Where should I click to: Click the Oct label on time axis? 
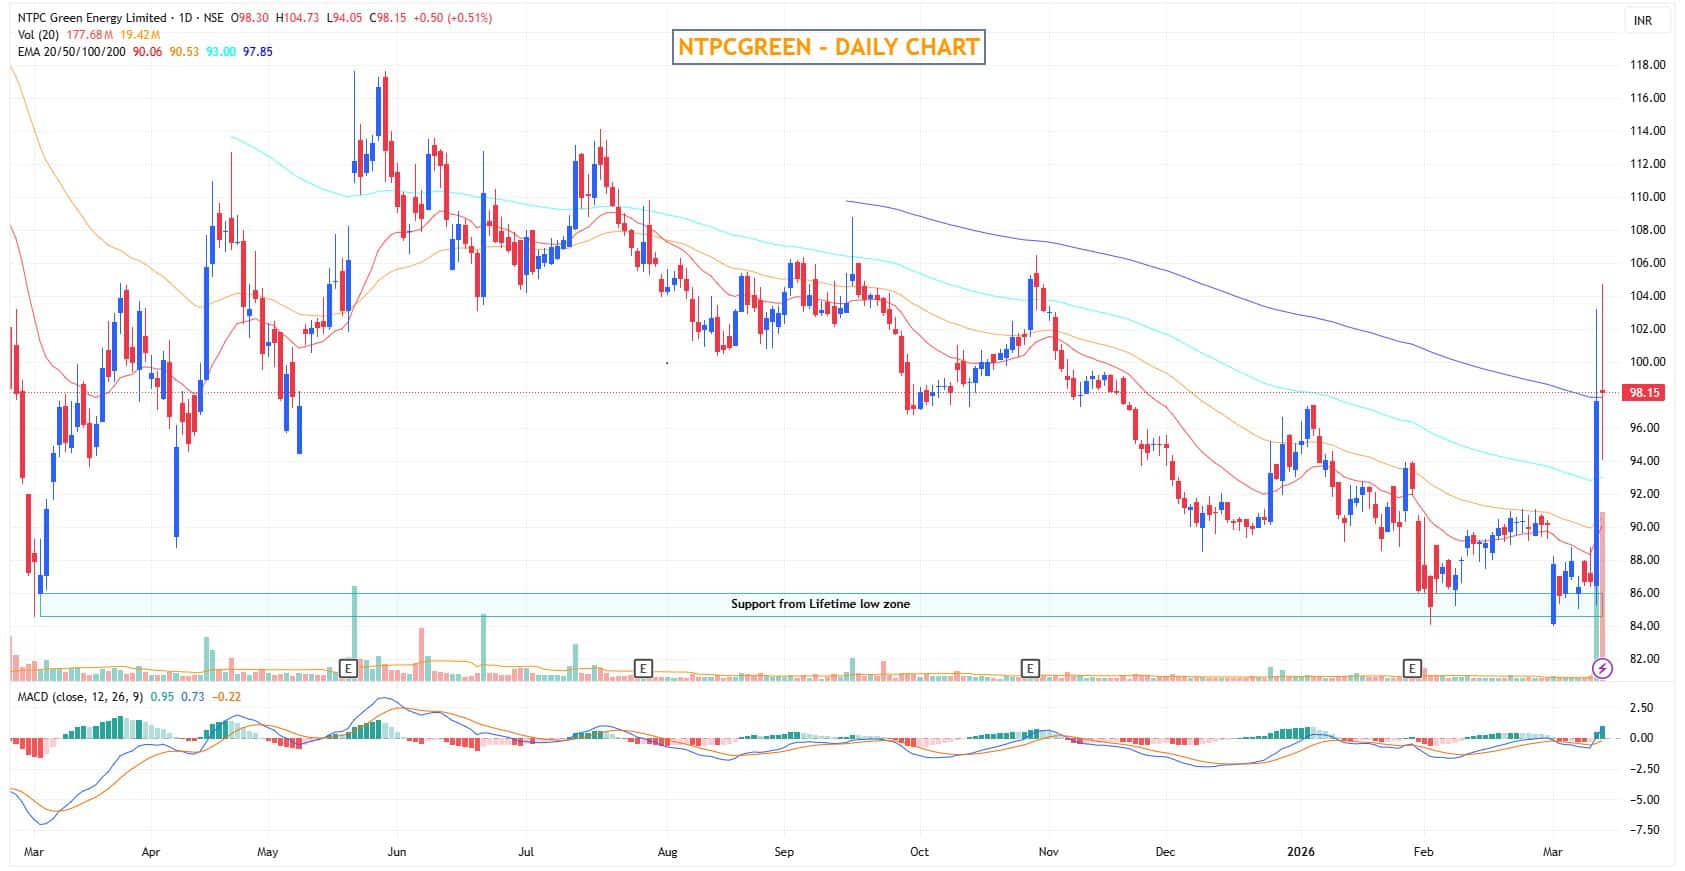click(919, 852)
